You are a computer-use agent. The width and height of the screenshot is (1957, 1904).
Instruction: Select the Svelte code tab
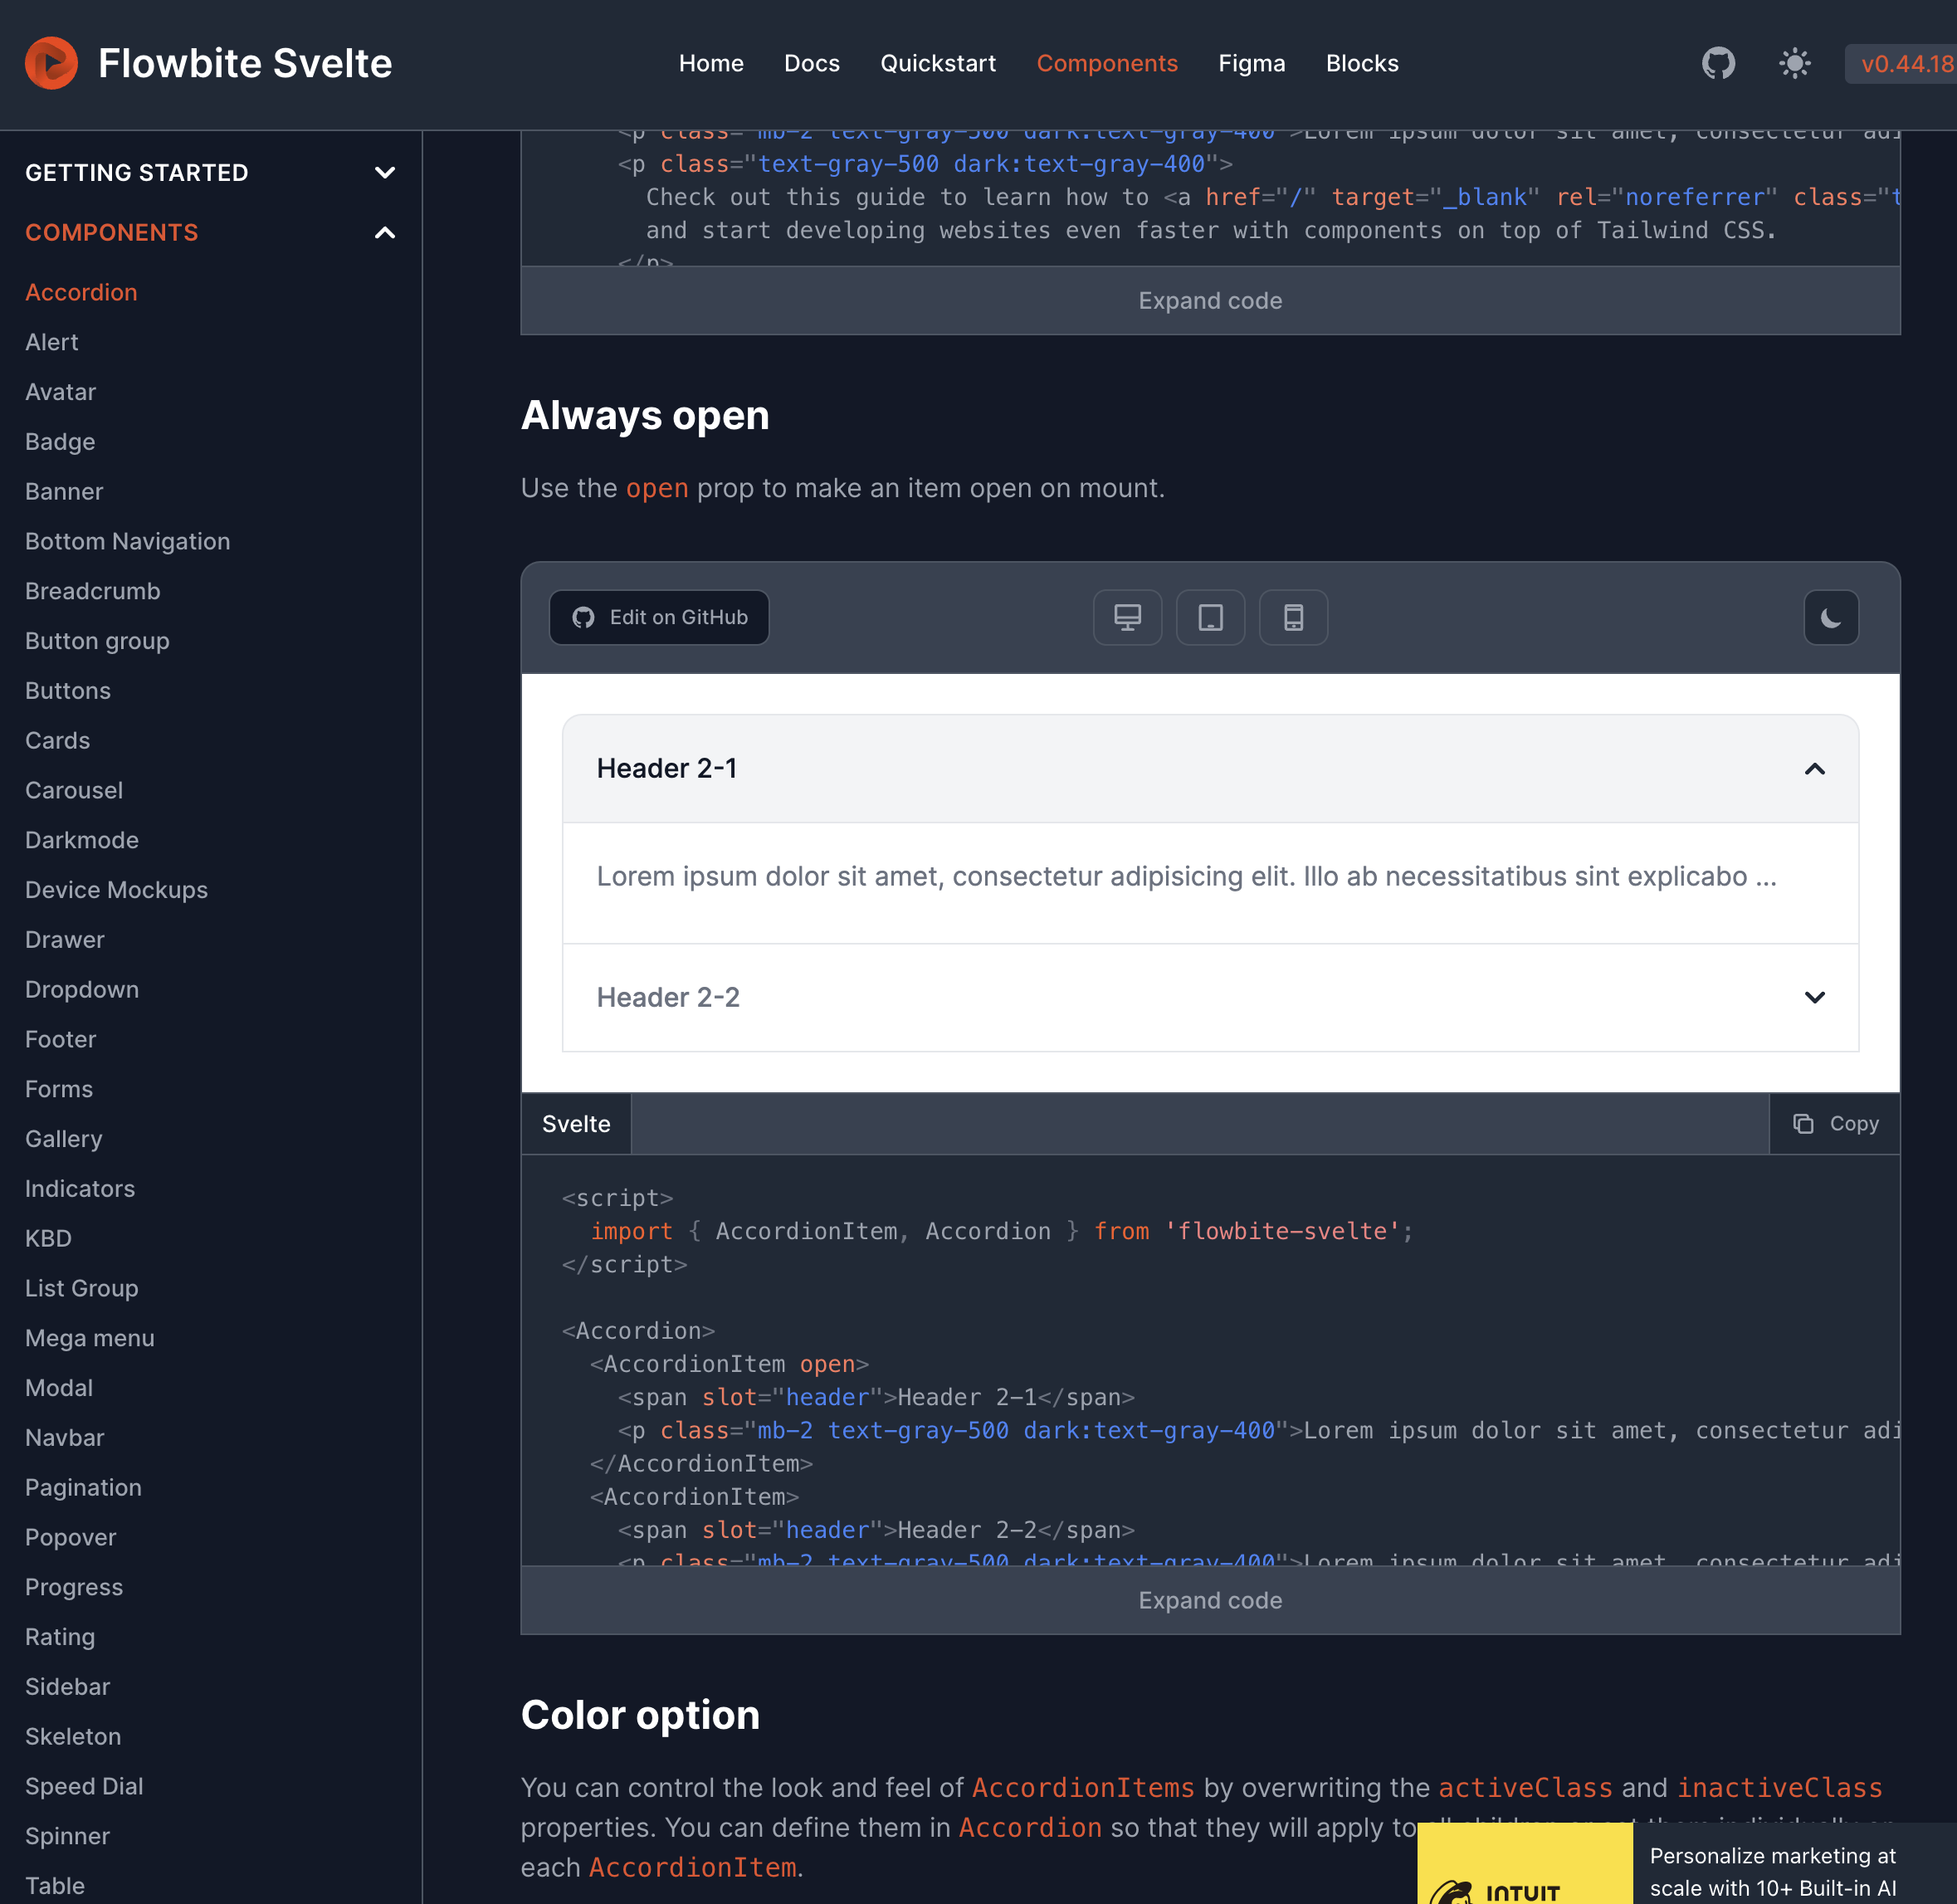click(x=575, y=1123)
